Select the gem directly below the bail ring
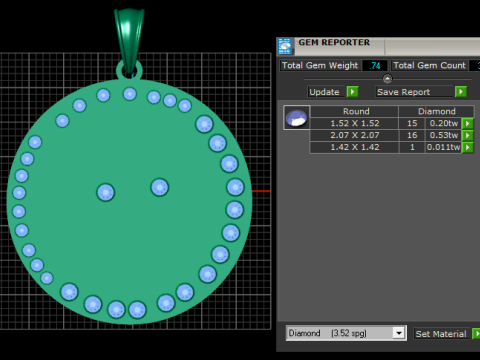 [x=130, y=94]
